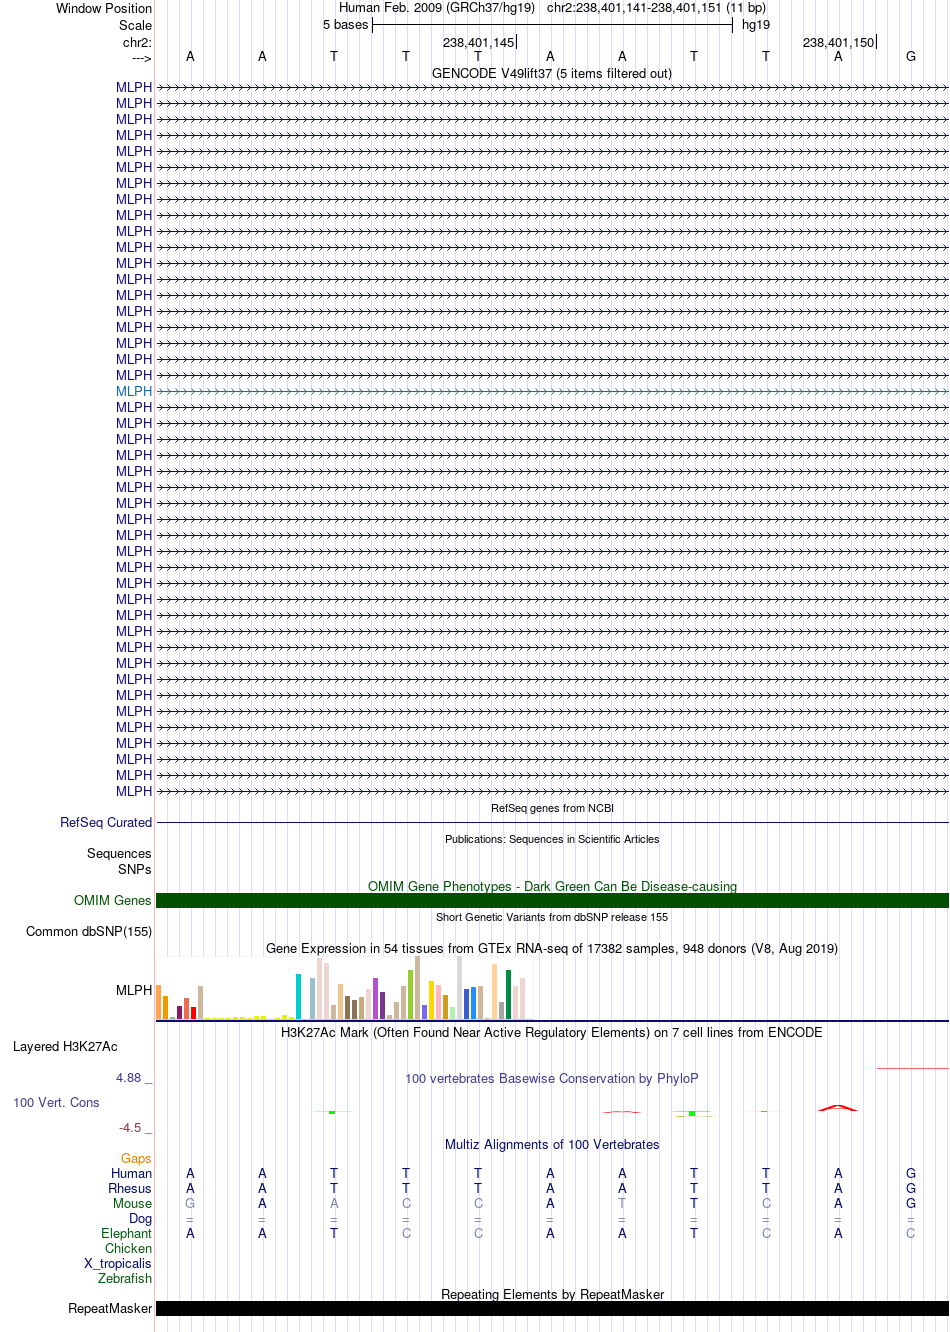Click the cyan bar in the GTEx expression chart
Screen dimensions: 950x1332
[299, 996]
